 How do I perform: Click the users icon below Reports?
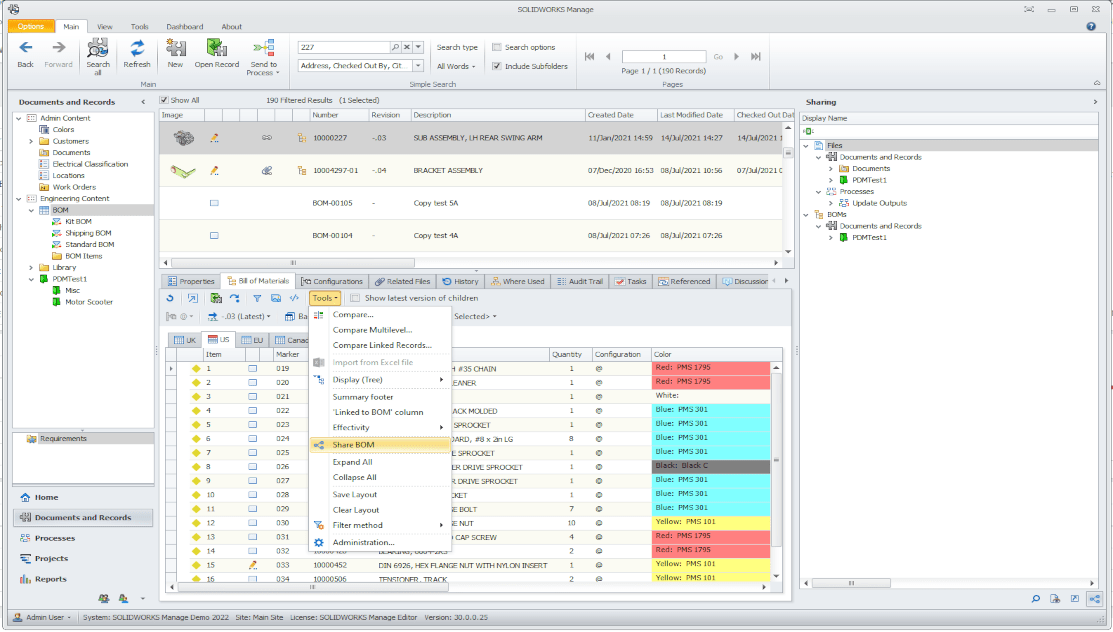pyautogui.click(x=104, y=599)
